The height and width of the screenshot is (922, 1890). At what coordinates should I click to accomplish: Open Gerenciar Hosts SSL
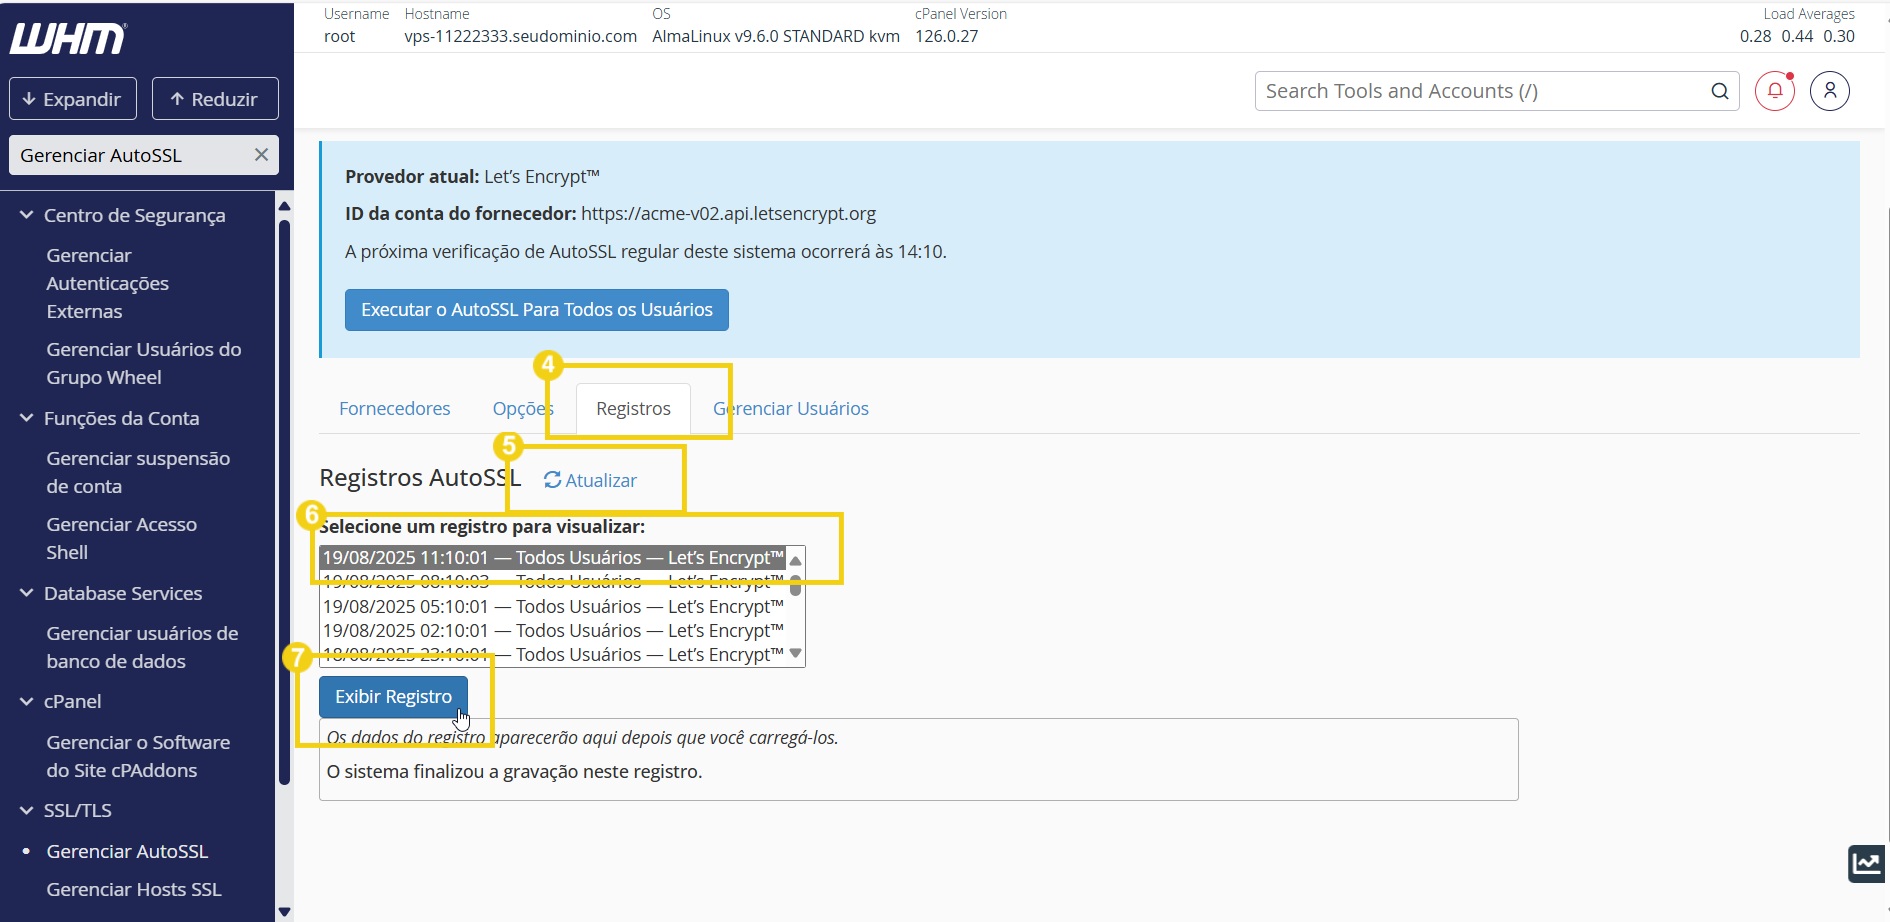(x=133, y=889)
